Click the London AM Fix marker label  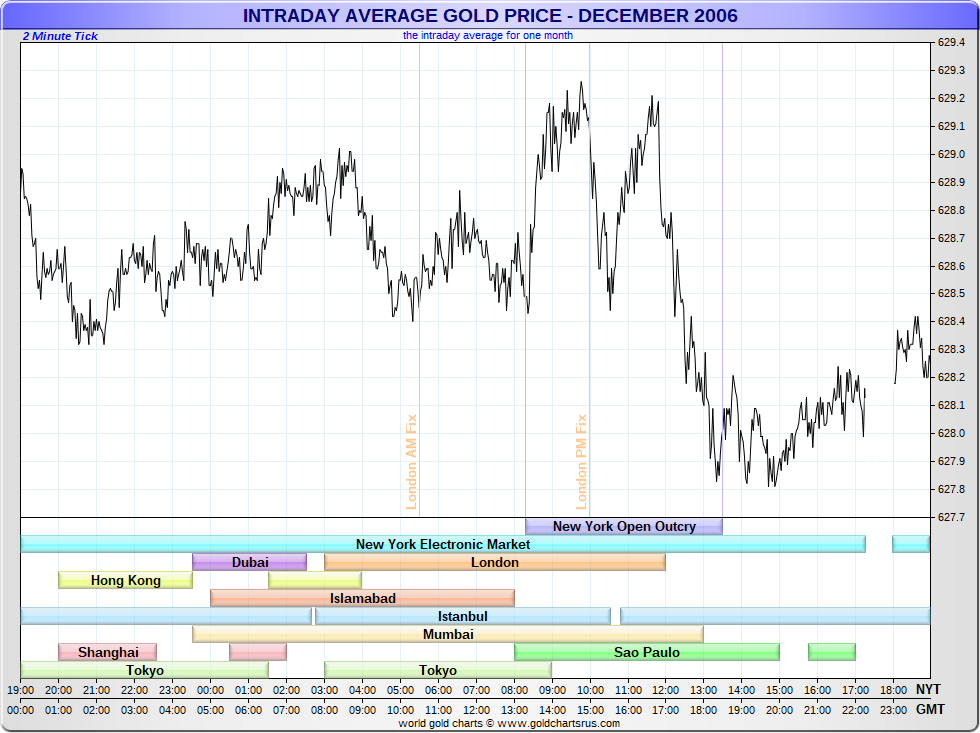[411, 462]
